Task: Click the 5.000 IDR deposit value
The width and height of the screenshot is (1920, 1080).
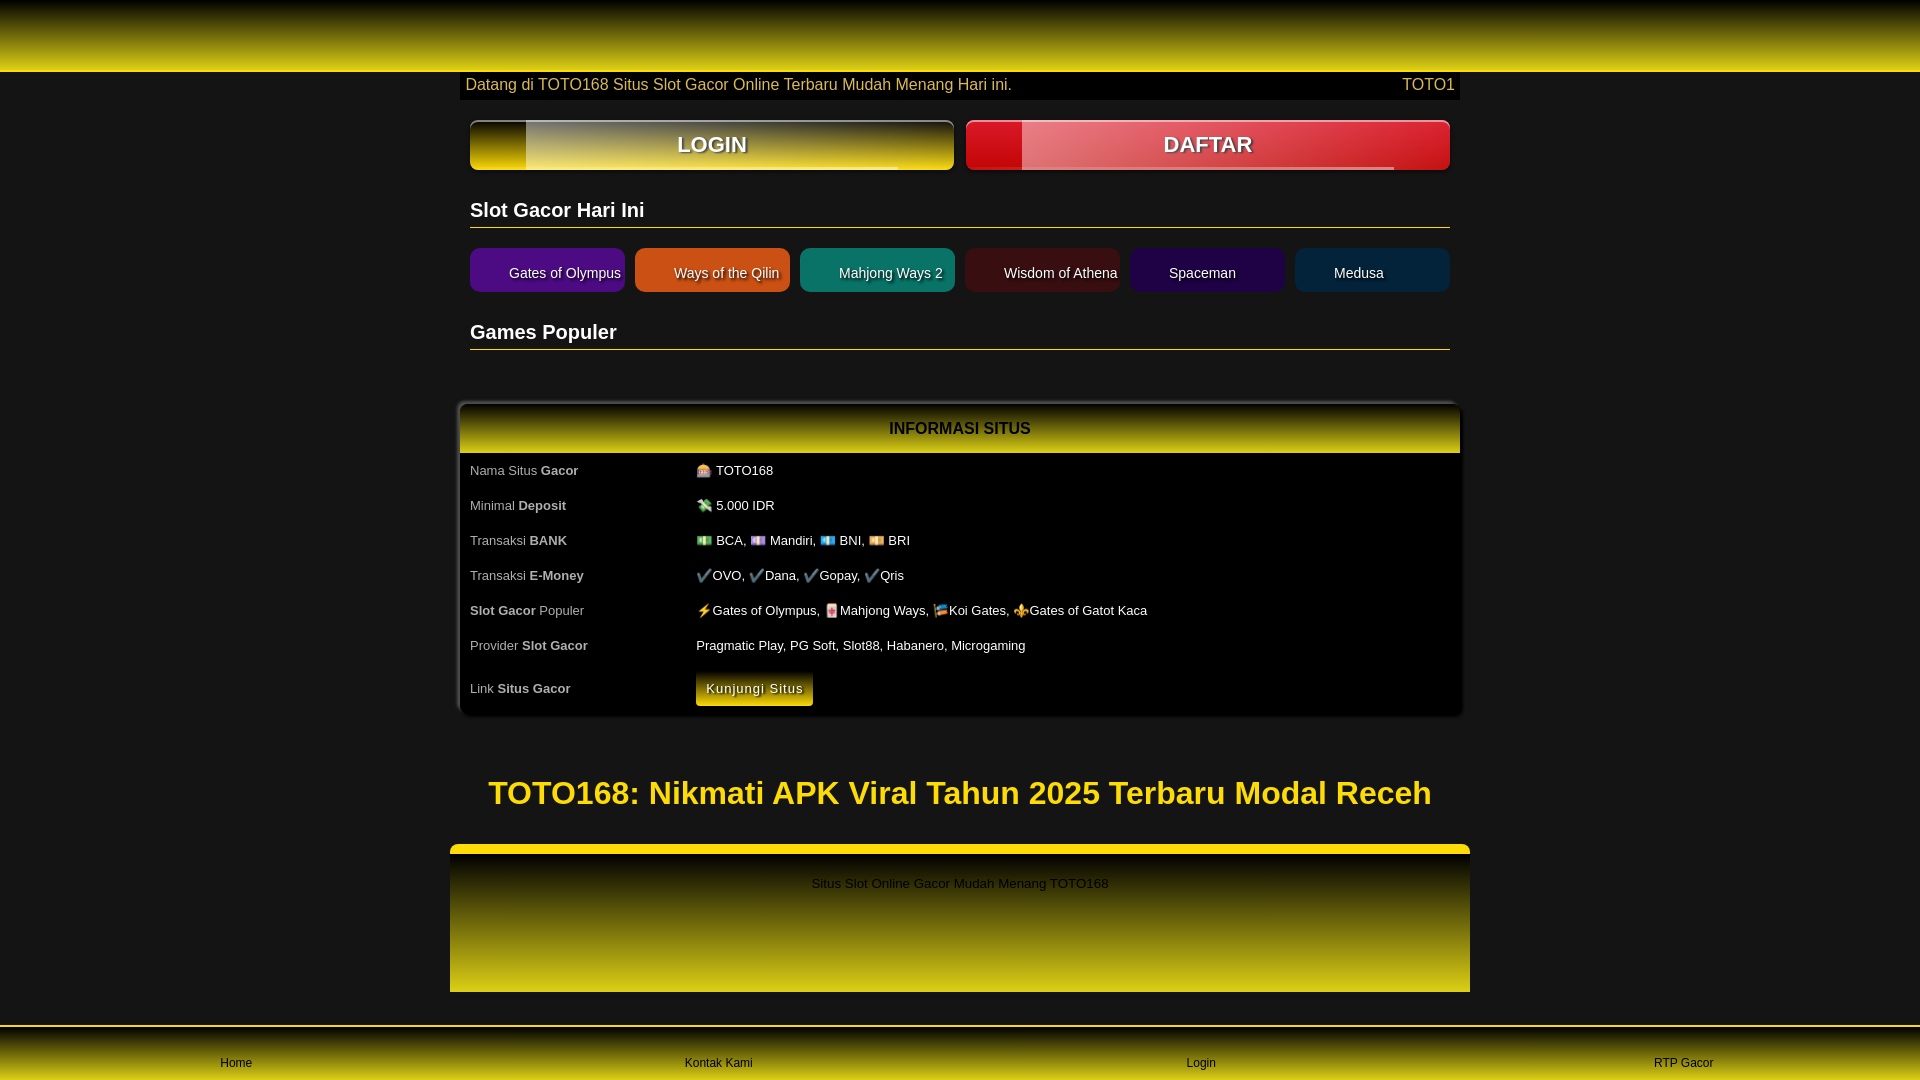Action: 735,506
